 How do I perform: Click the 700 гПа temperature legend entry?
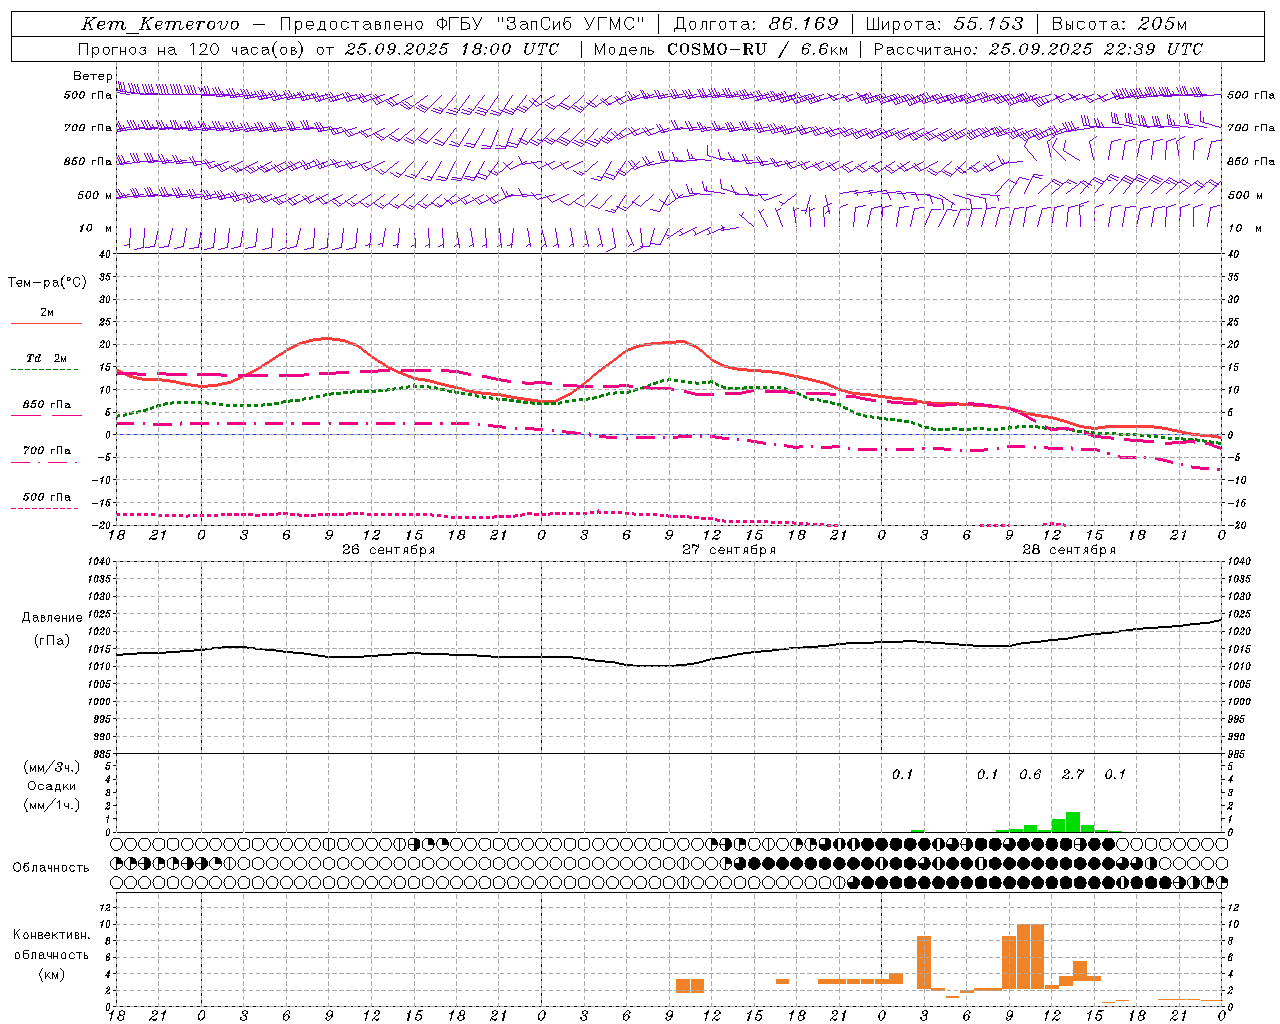click(x=47, y=451)
